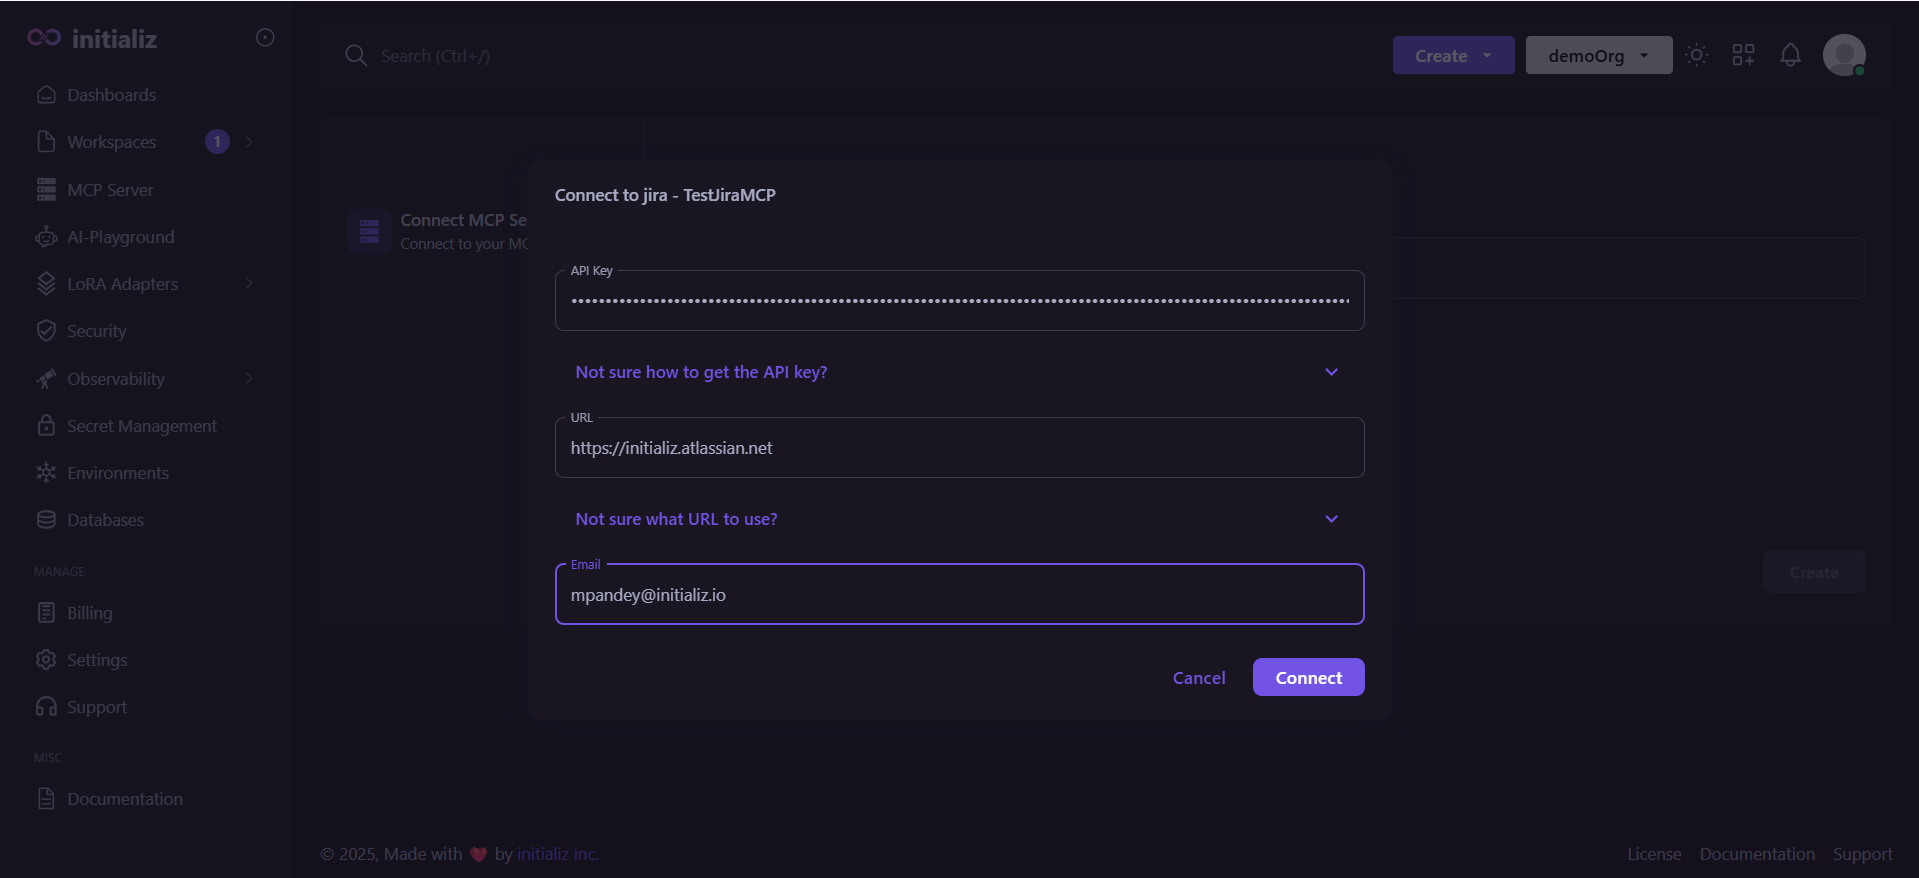The width and height of the screenshot is (1919, 878).
Task: Open the demoOrg organization dropdown
Action: click(1599, 55)
